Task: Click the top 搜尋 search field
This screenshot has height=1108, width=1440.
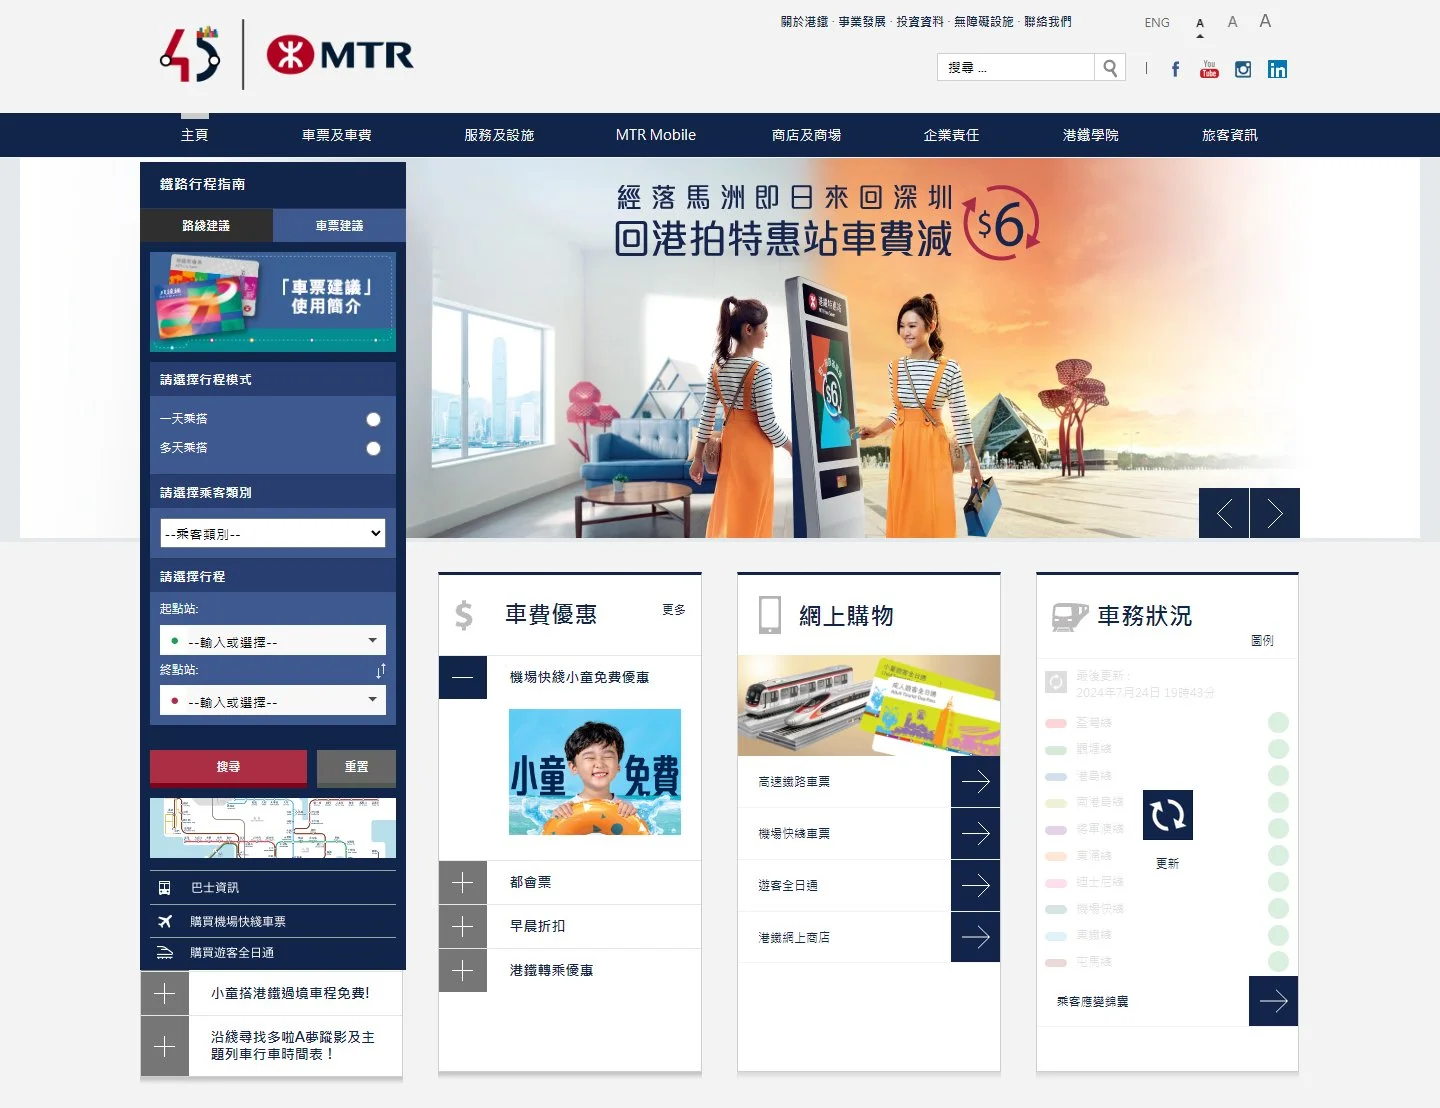Action: (x=1016, y=67)
